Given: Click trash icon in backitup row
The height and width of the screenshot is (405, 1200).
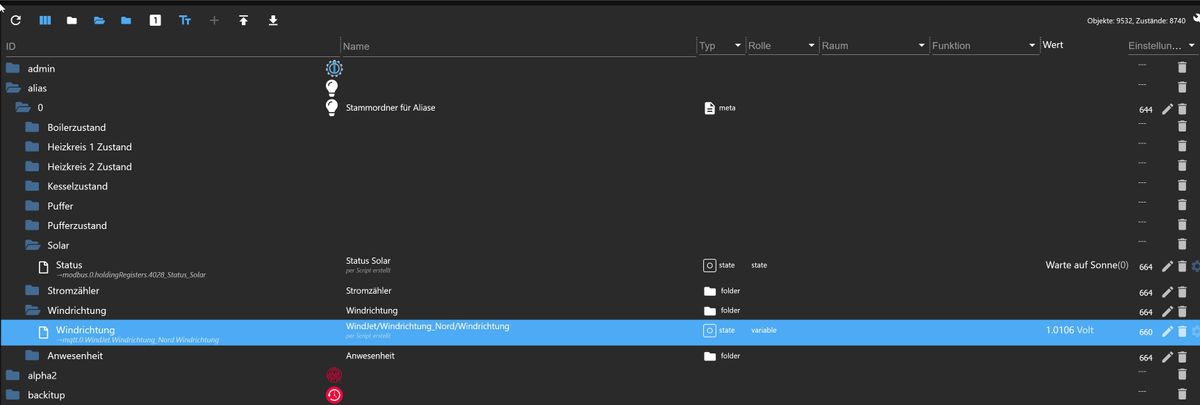Looking at the screenshot, I should point(1182,395).
